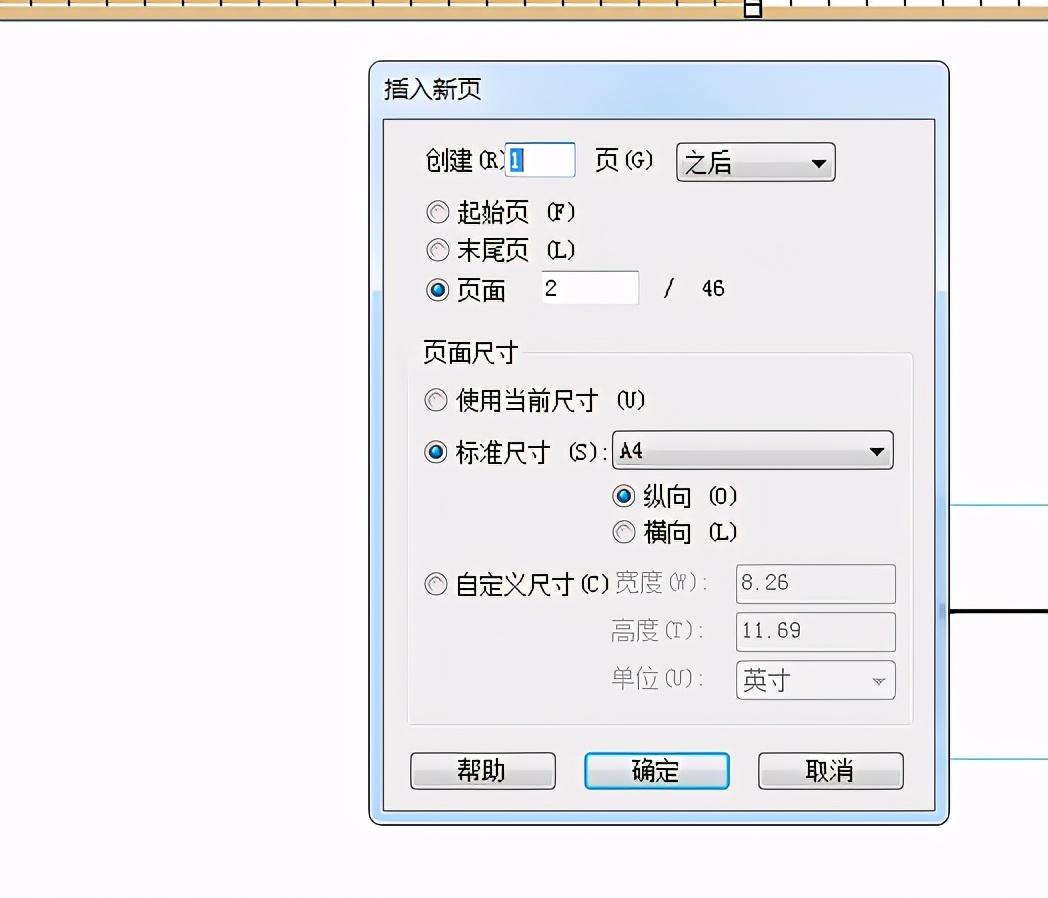This screenshot has height=898, width=1048.
Task: Choose the 自定义尺寸 (C) option
Action: point(436,584)
